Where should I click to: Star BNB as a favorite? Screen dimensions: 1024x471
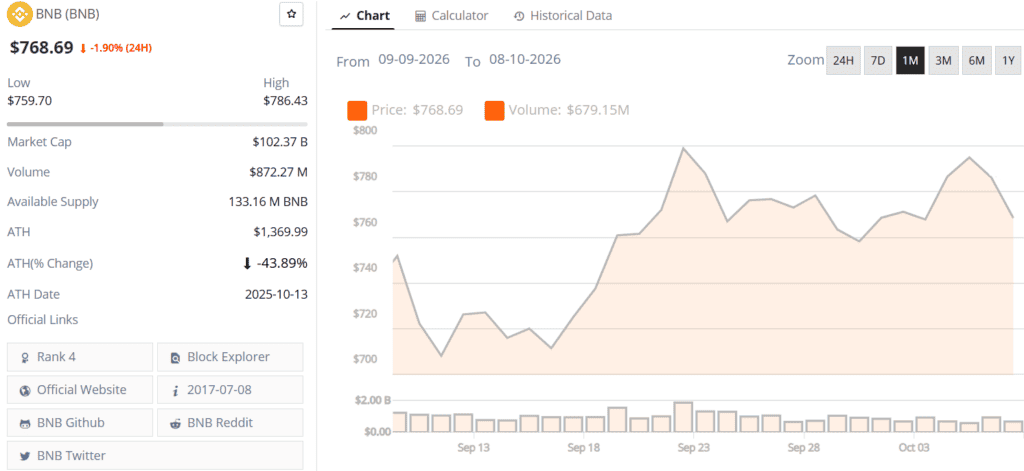point(291,14)
